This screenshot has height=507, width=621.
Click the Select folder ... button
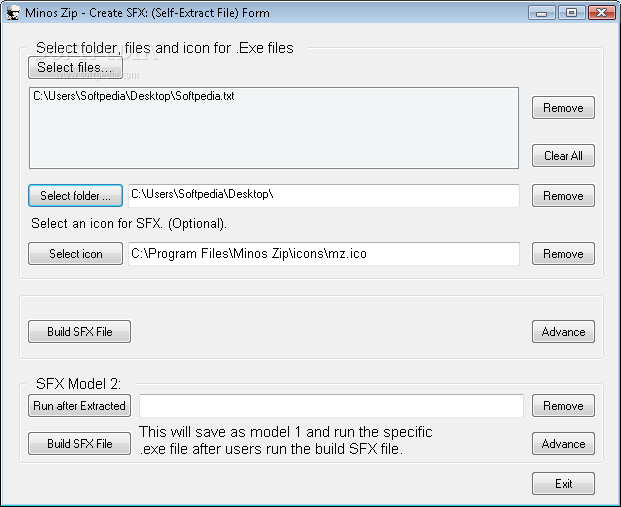click(x=75, y=196)
